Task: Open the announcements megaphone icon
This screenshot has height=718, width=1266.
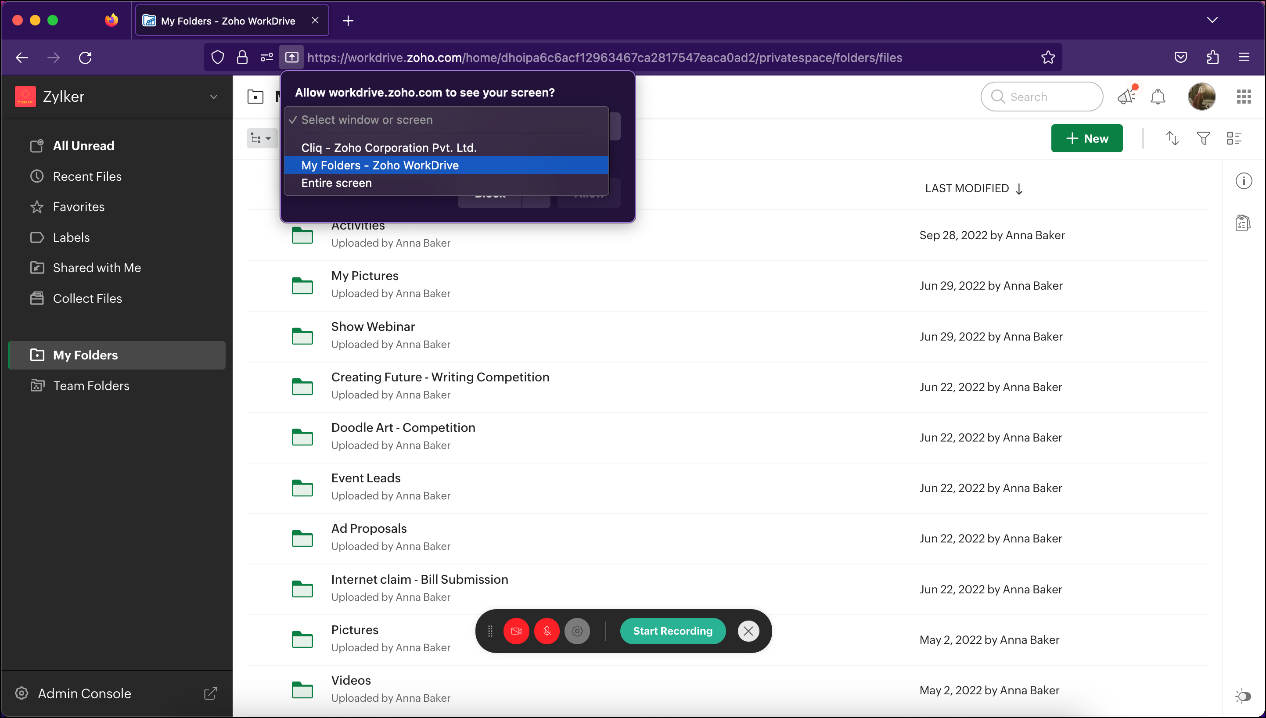Action: pos(1127,96)
